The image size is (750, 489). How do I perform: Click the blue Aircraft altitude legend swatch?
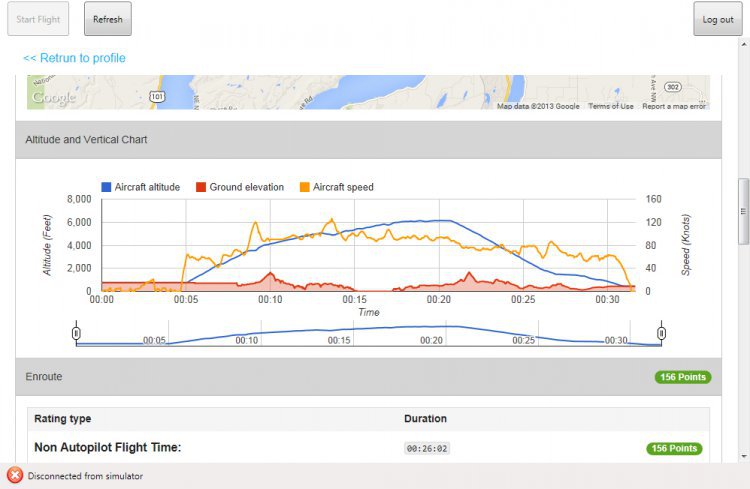coord(106,187)
